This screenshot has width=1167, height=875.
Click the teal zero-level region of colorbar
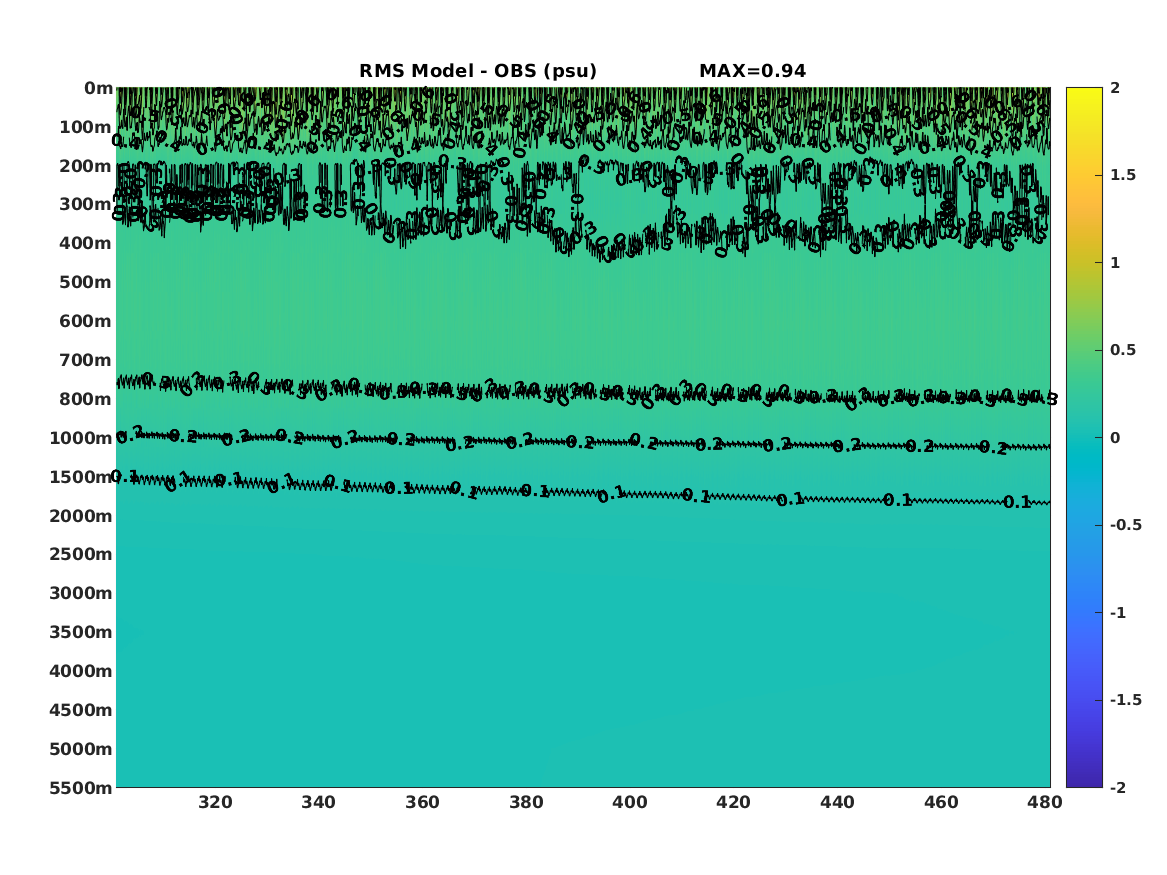tap(1084, 438)
